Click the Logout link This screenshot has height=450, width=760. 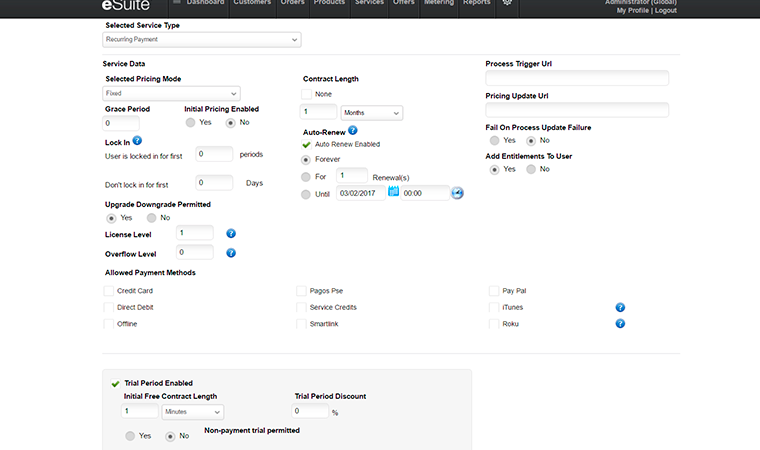(x=666, y=10)
